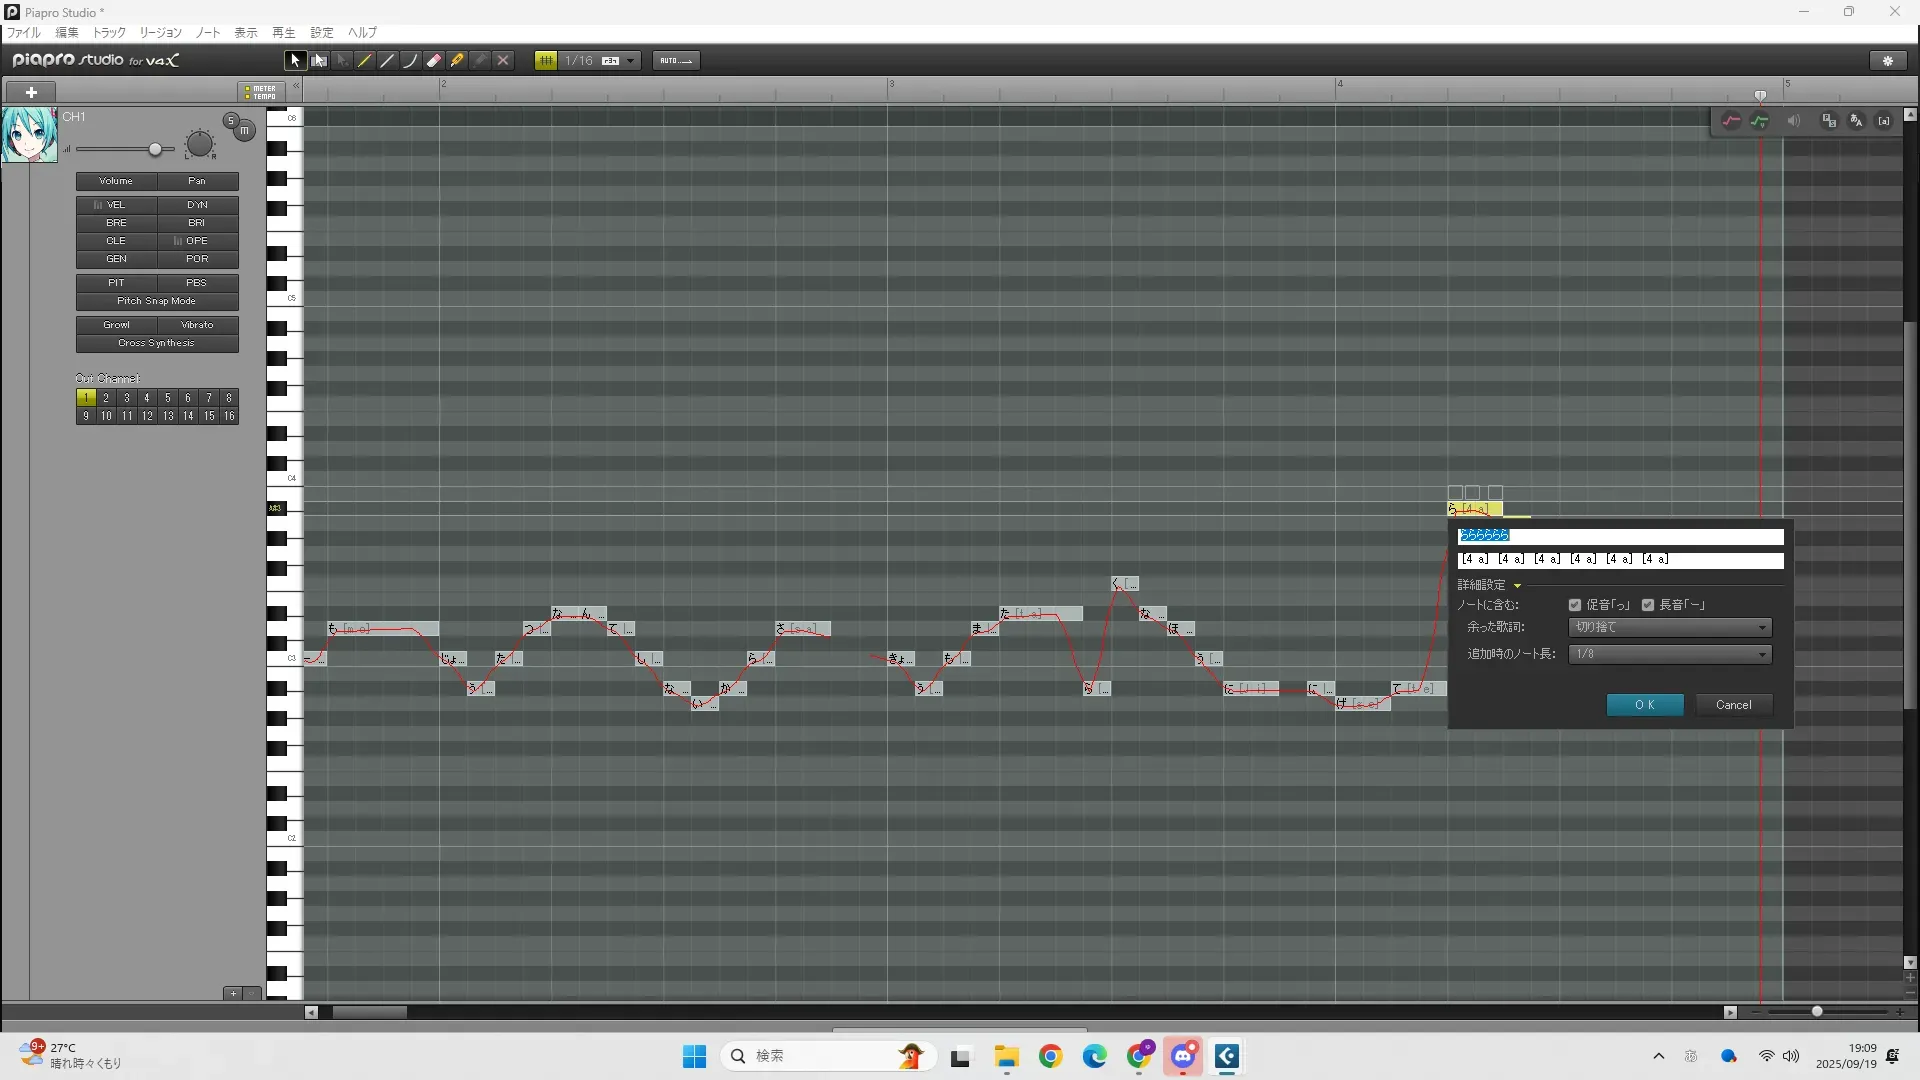Uncheck the 長音「ー」 checkbox
The width and height of the screenshot is (1920, 1080).
click(1648, 605)
